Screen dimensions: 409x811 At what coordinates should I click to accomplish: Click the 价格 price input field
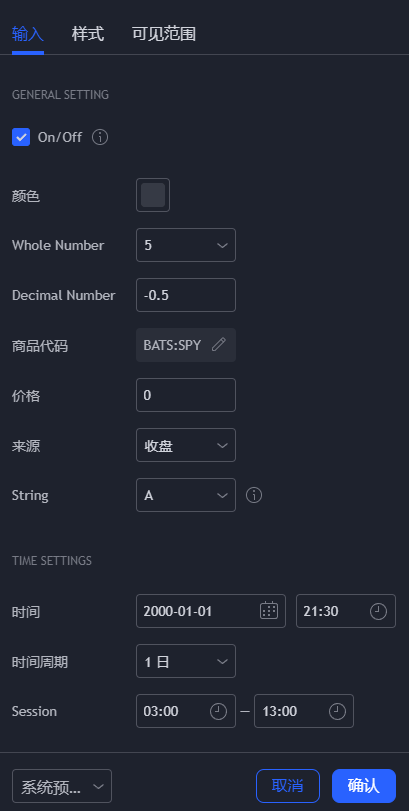point(186,395)
